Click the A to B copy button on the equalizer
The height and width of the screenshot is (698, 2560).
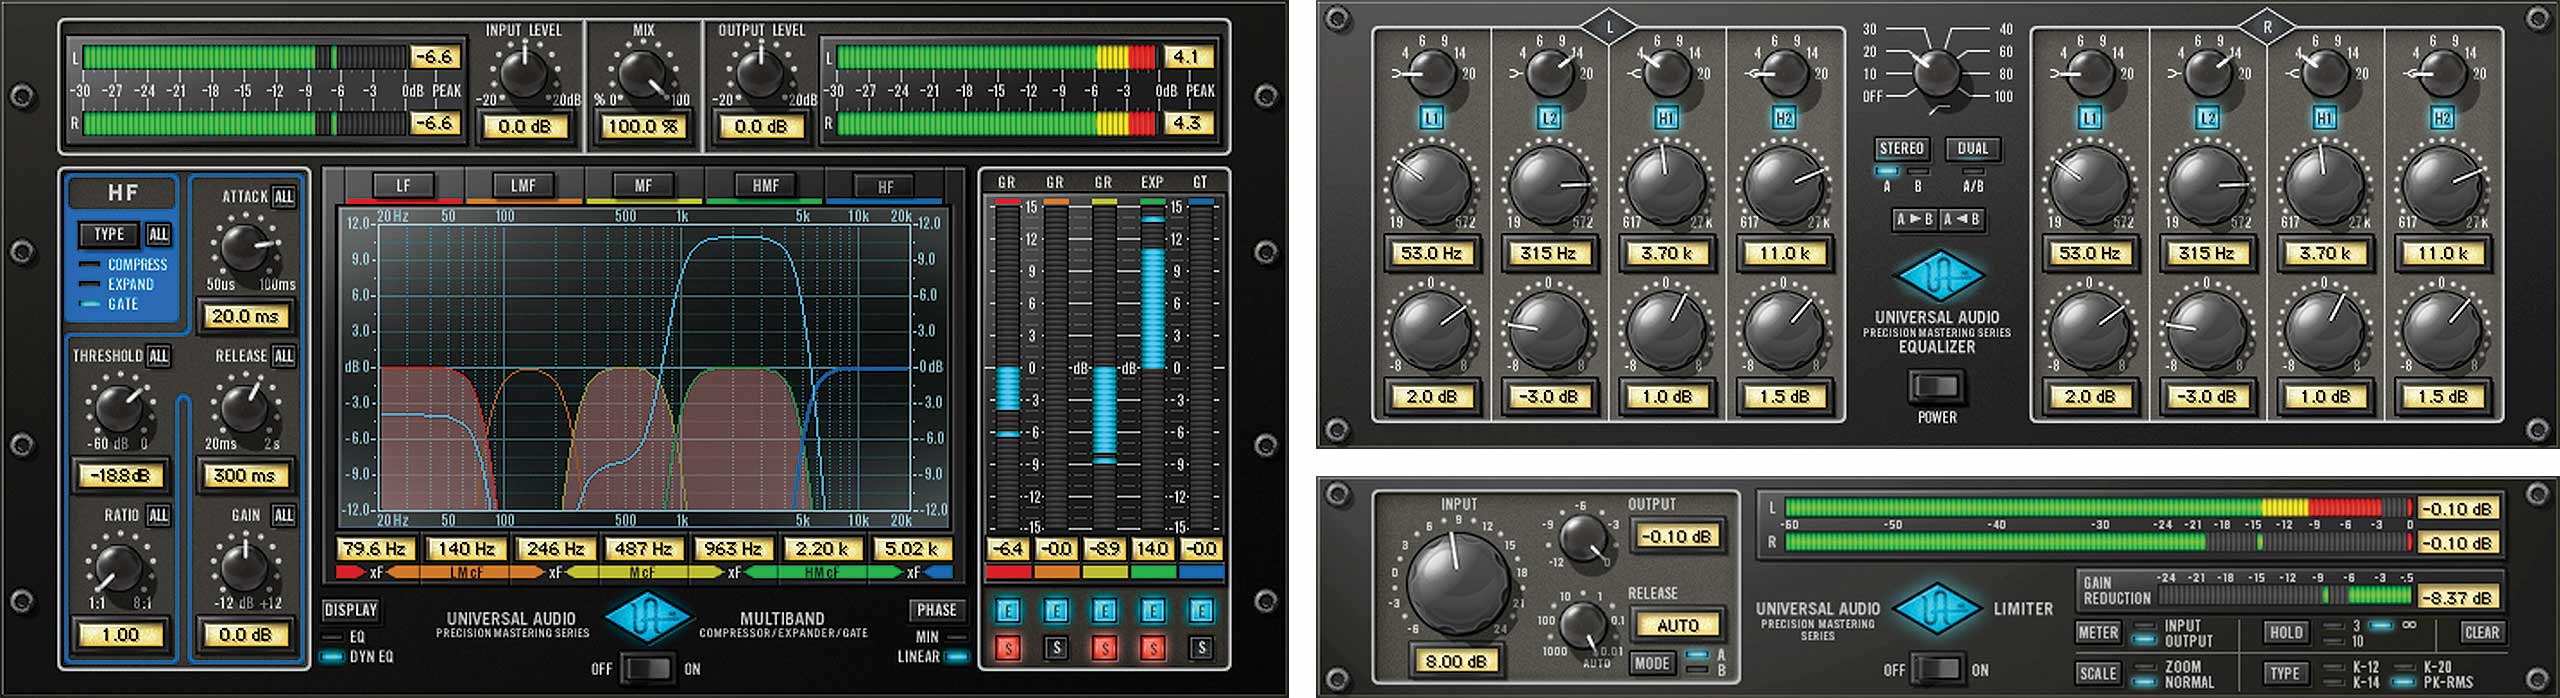click(x=1914, y=220)
